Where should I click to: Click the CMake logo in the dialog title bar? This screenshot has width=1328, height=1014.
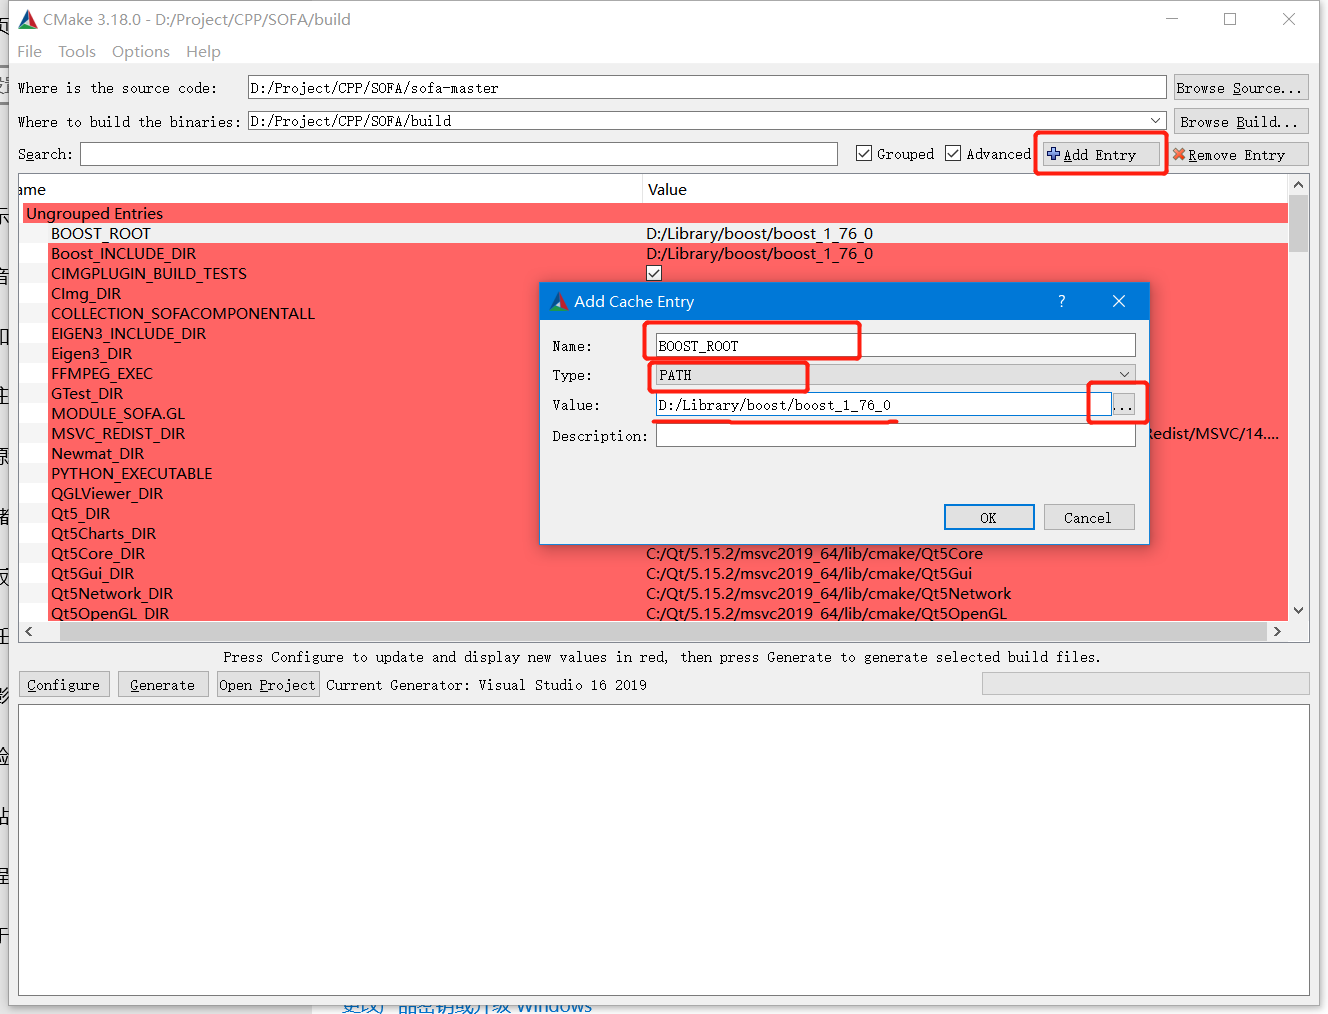point(560,301)
